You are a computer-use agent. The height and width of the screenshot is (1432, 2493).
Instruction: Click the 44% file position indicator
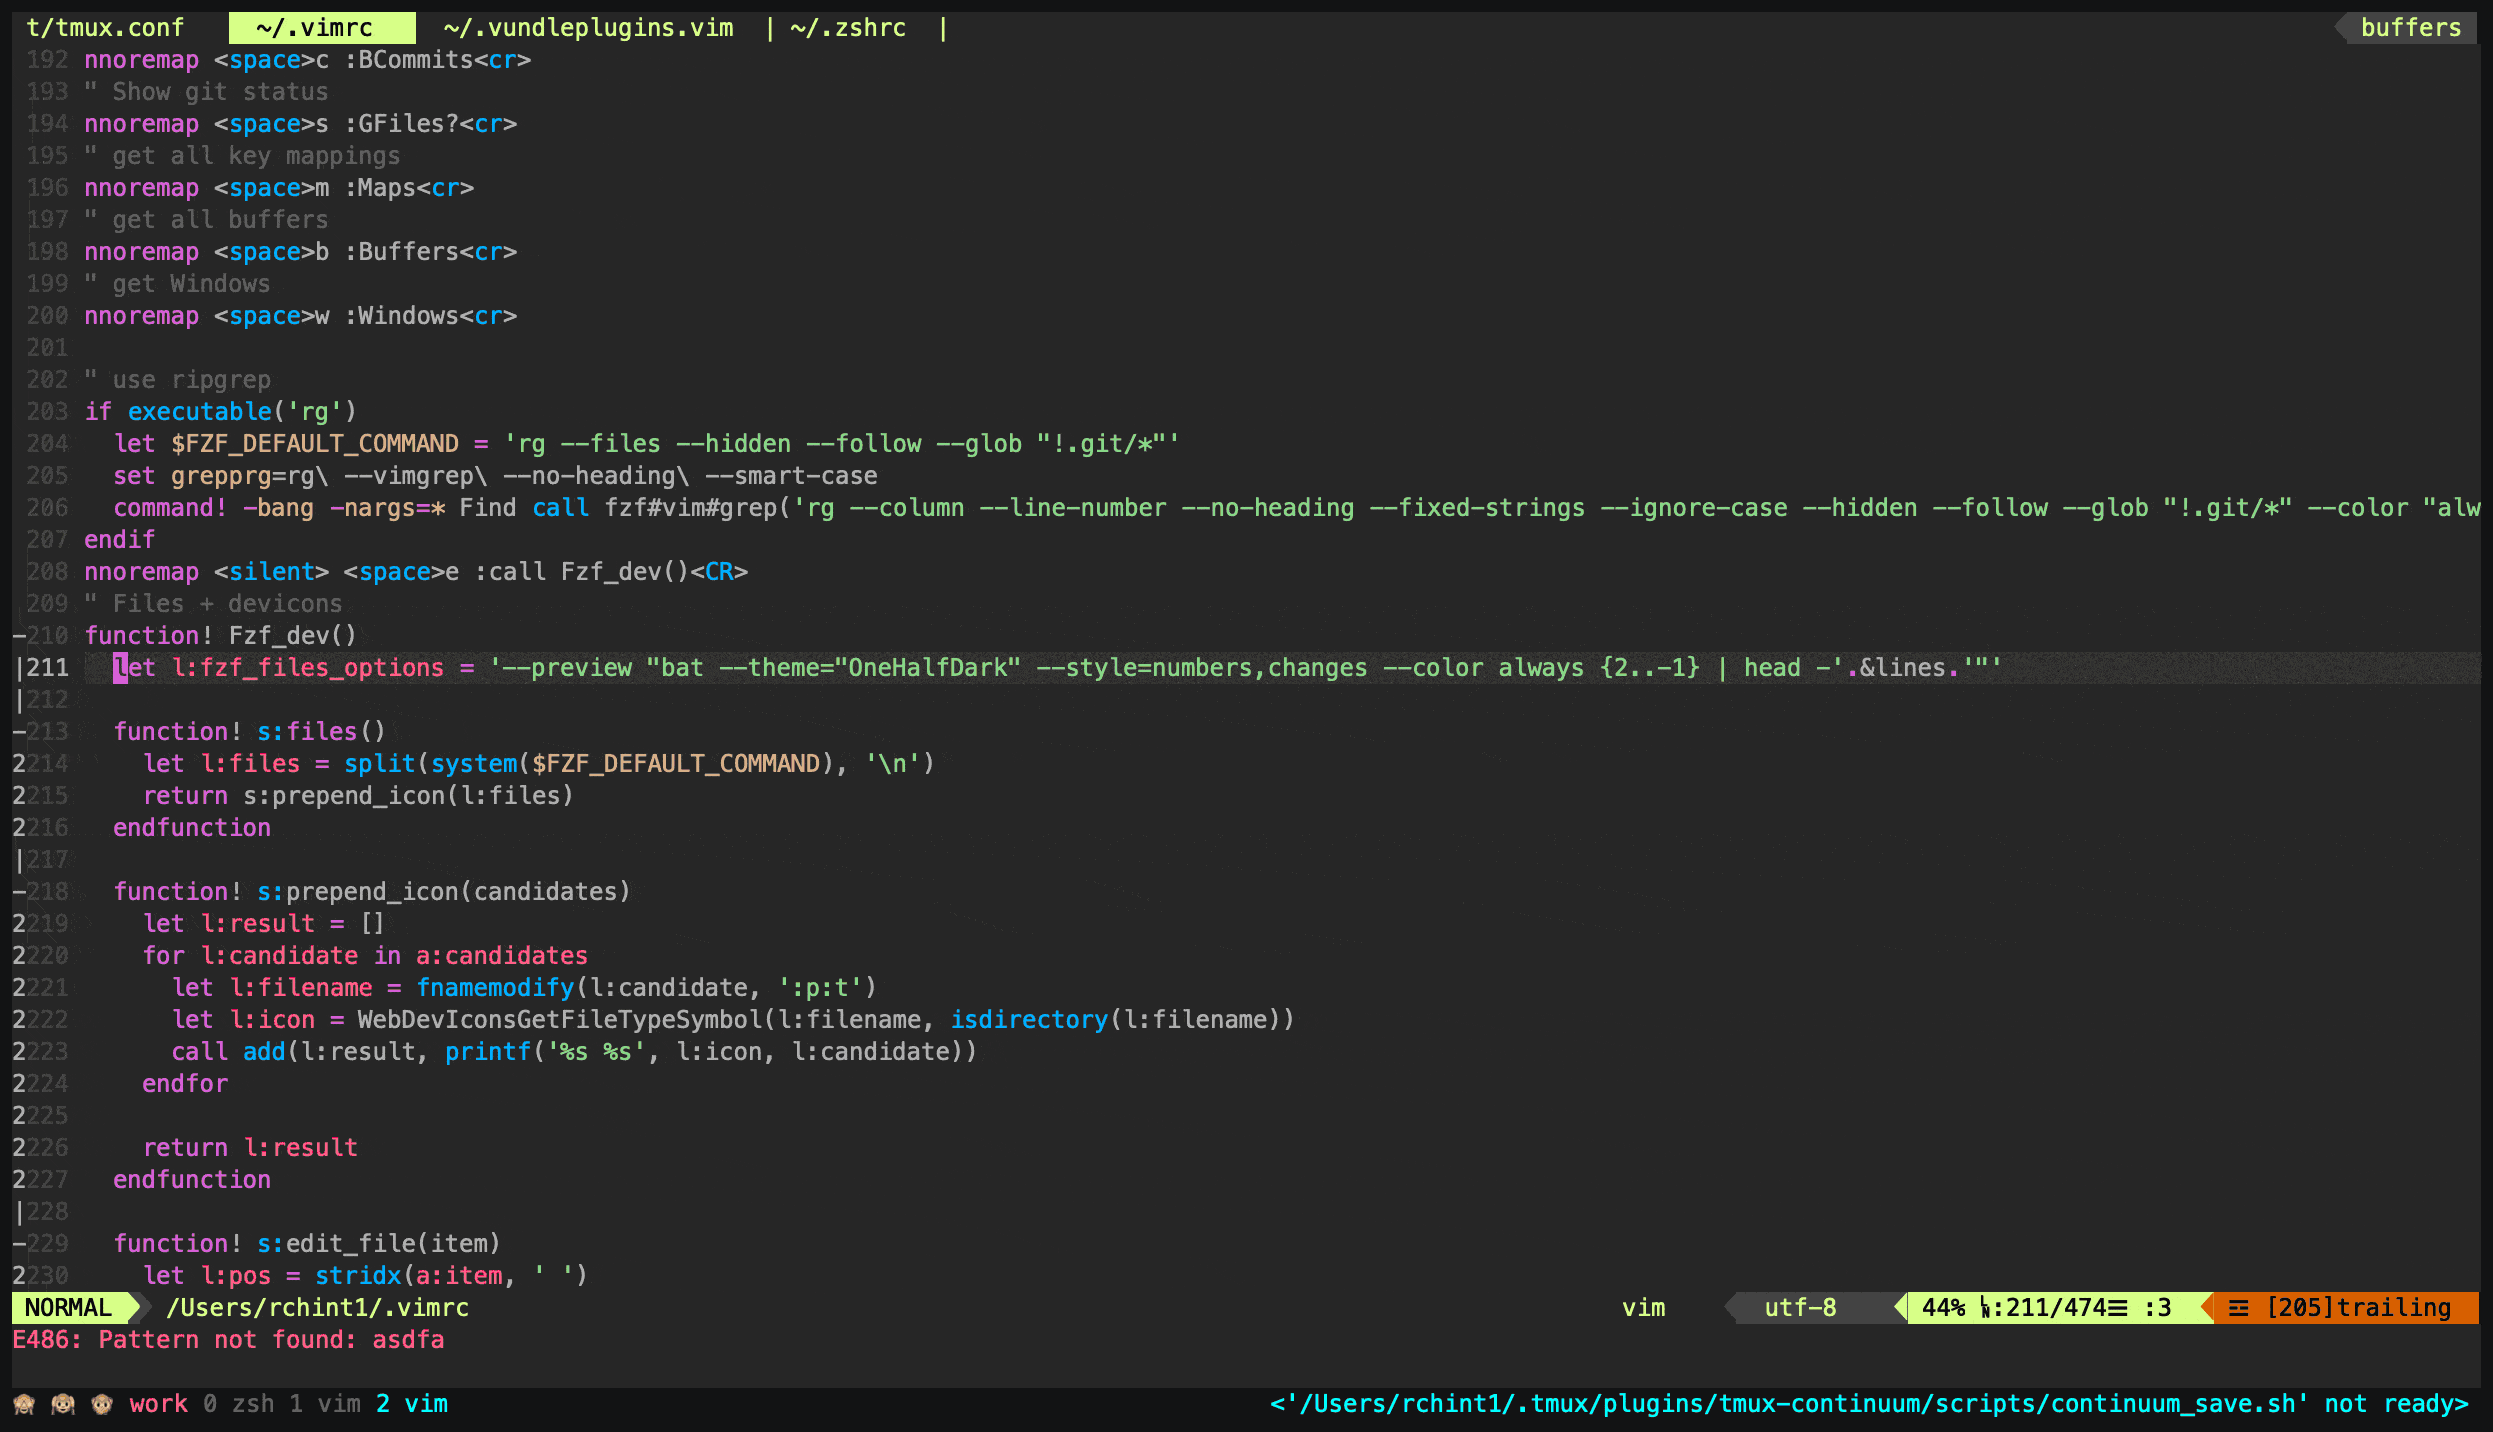[x=1943, y=1308]
